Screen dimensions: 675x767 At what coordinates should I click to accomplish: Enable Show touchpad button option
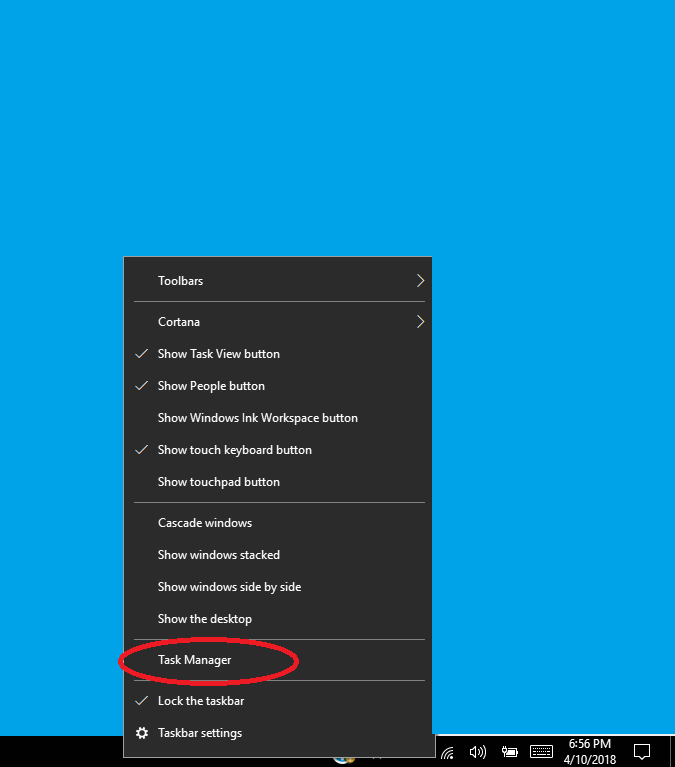click(277, 482)
